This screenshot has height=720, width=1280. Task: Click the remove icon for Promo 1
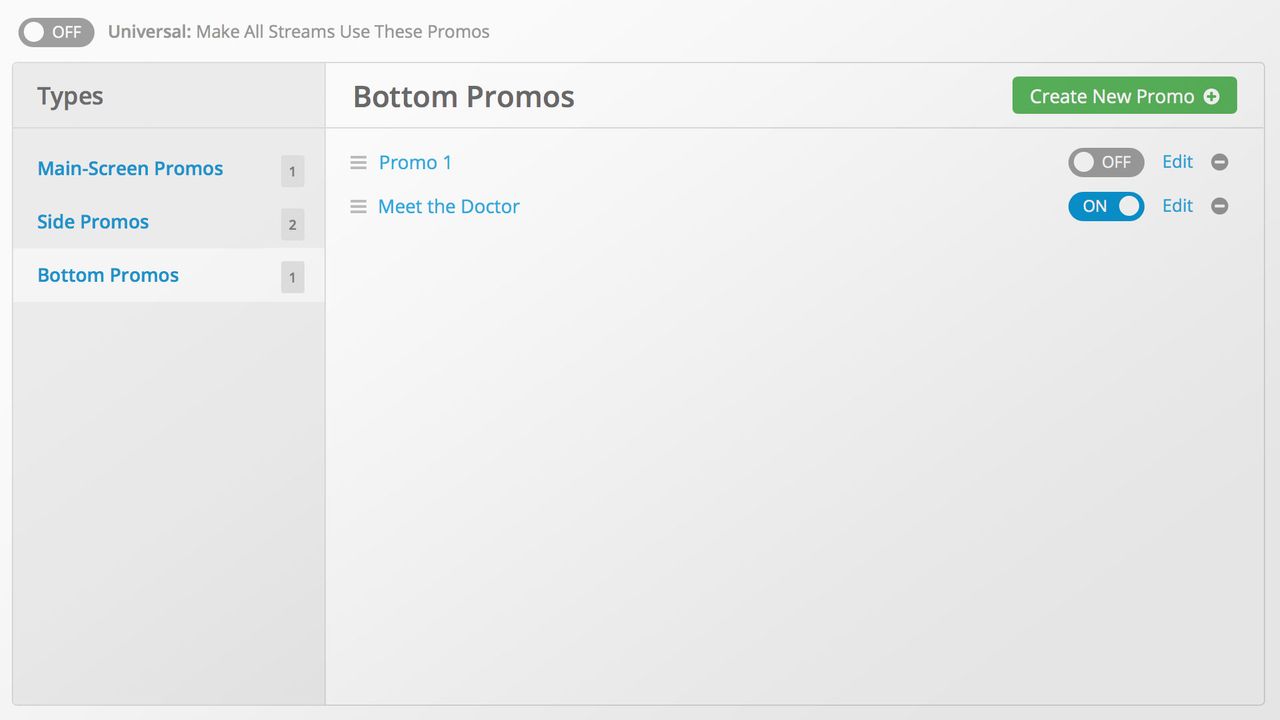(1219, 162)
